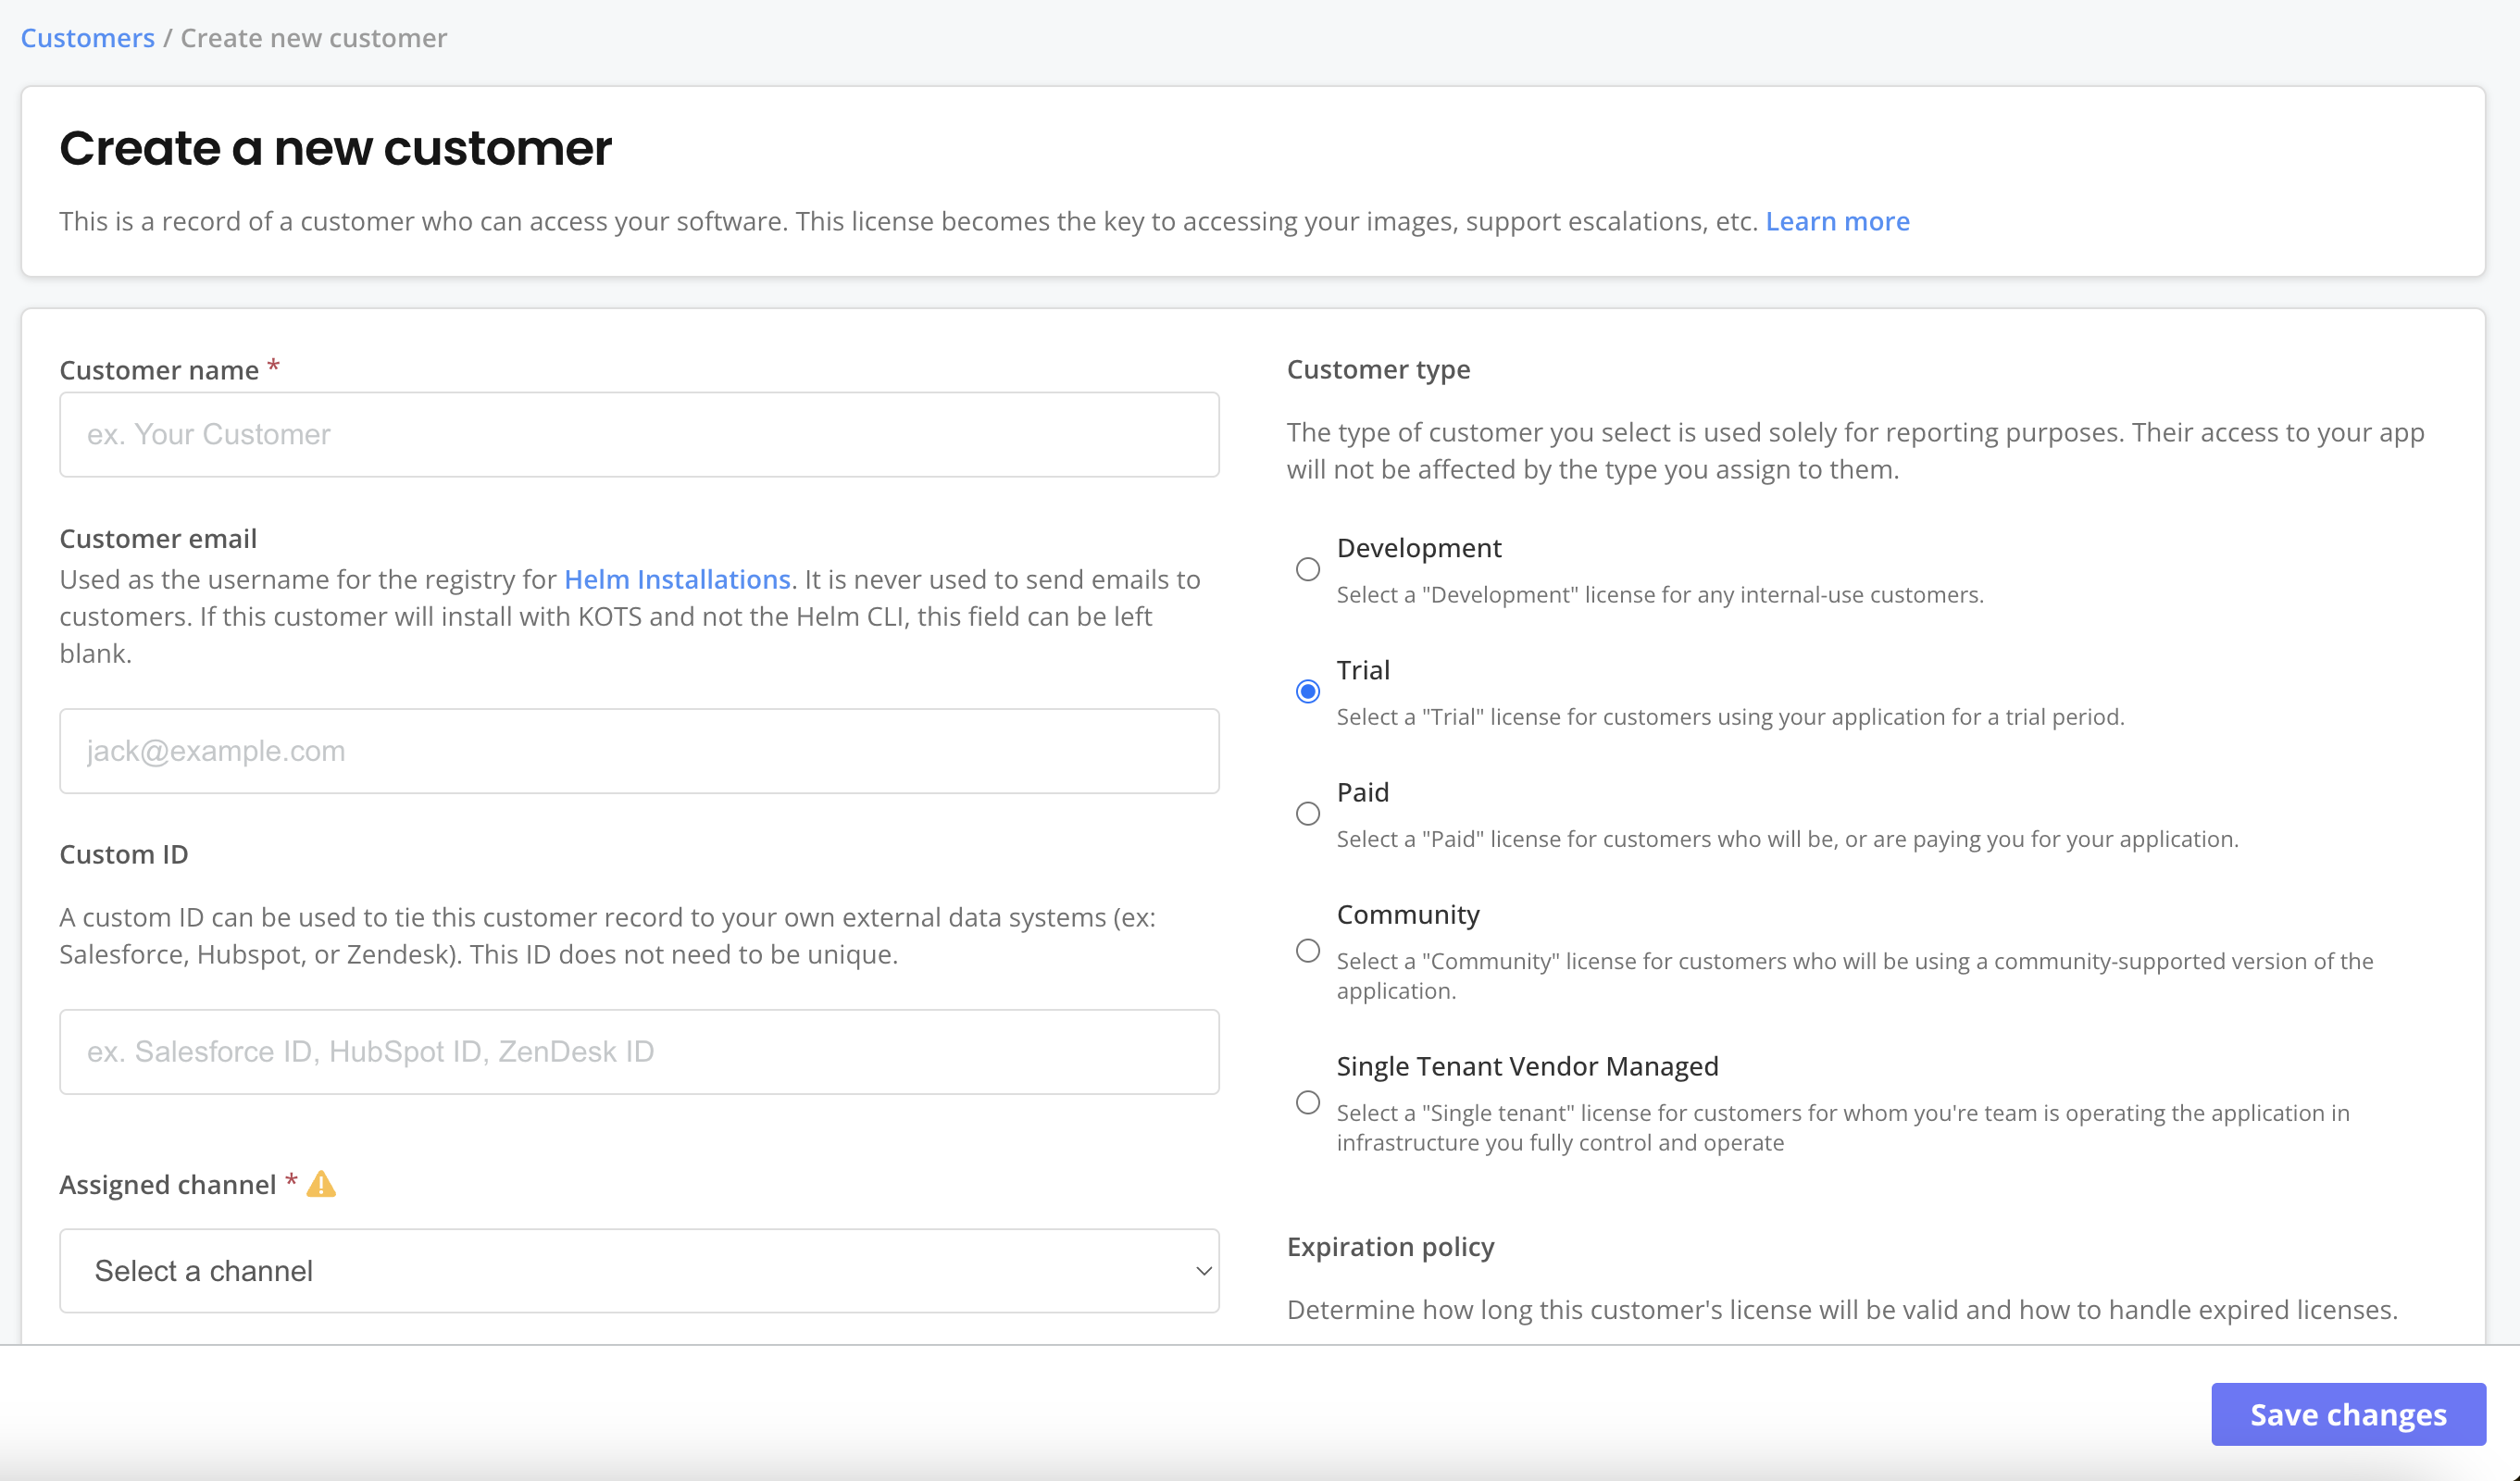Click the customer email input field
Screen dimensions: 2520x1481
coord(639,750)
